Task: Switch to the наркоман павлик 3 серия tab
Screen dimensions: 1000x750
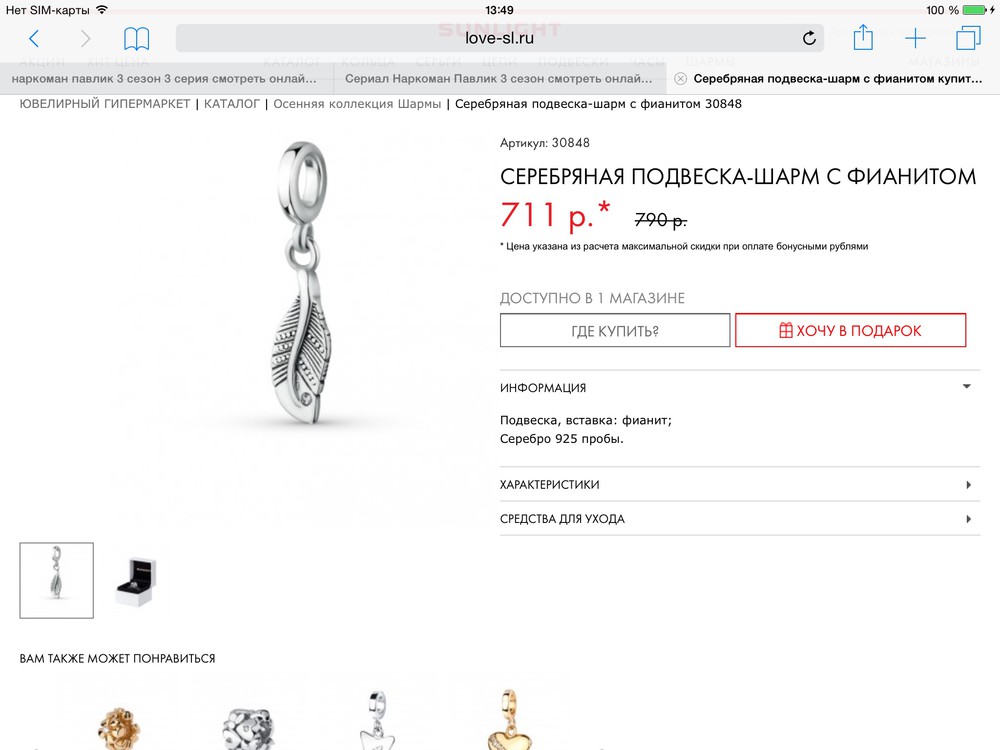Action: 166,78
